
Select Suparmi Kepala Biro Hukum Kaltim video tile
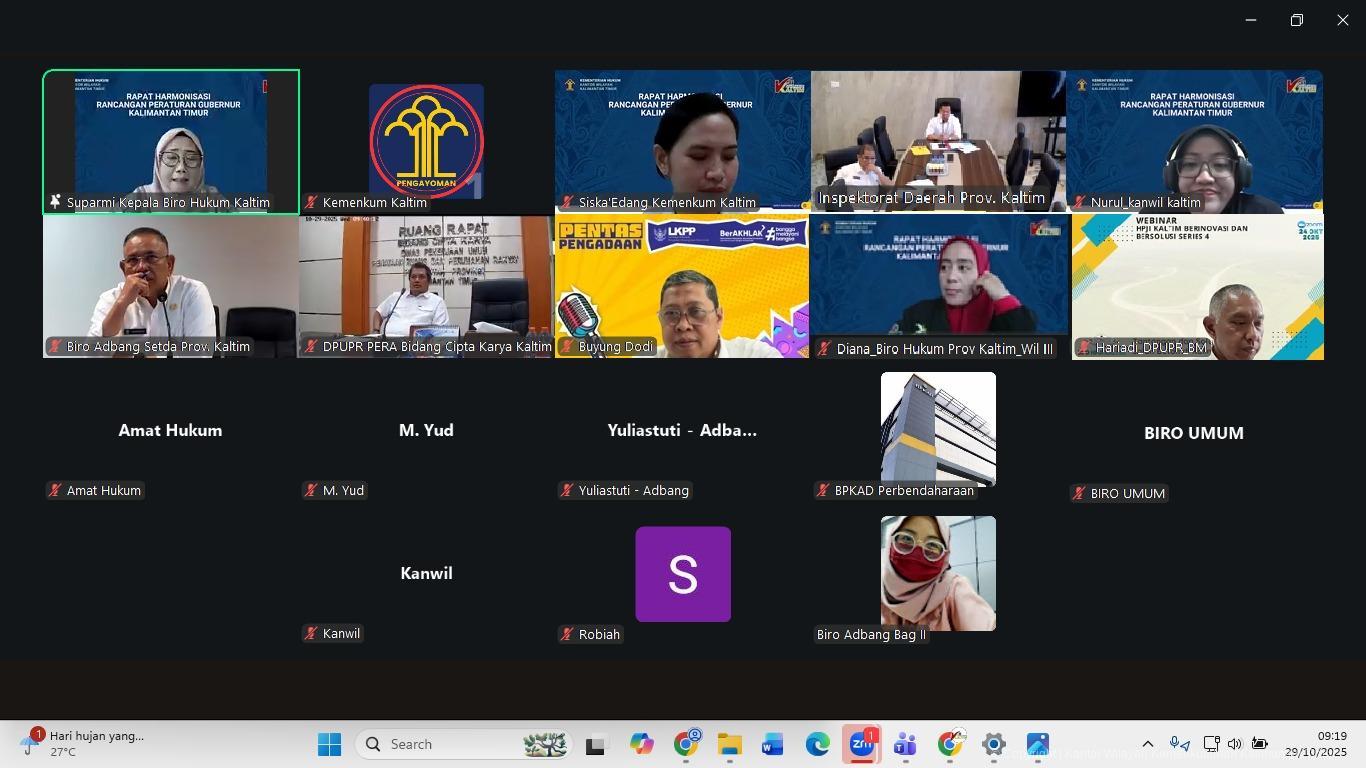coord(171,140)
